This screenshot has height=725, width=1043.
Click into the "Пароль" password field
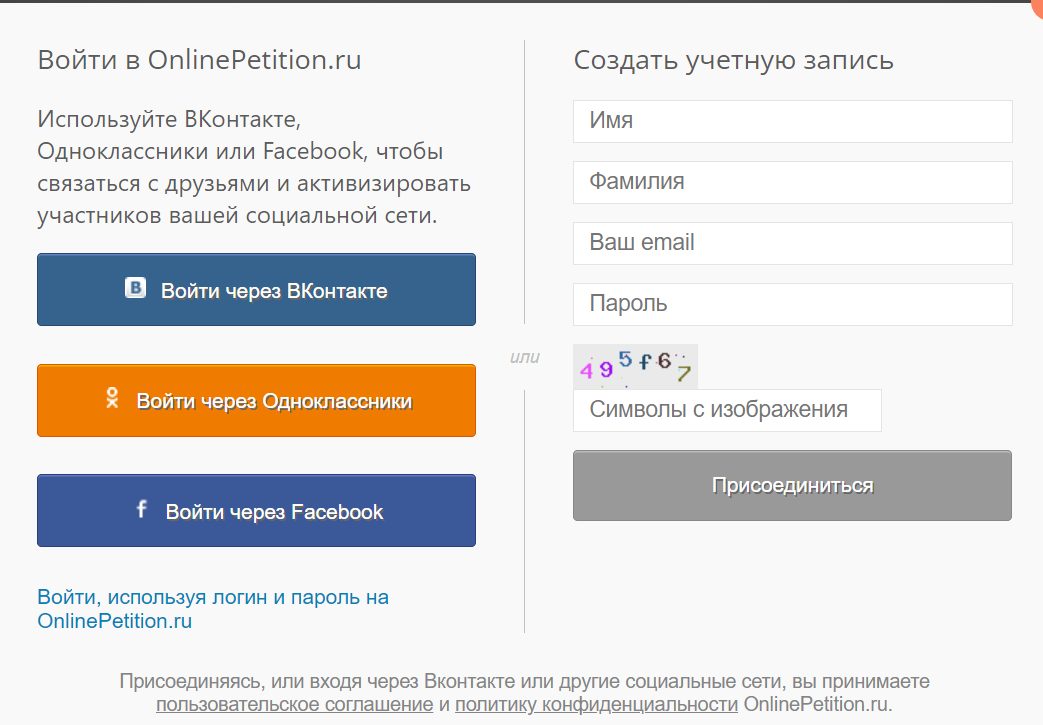click(x=792, y=304)
